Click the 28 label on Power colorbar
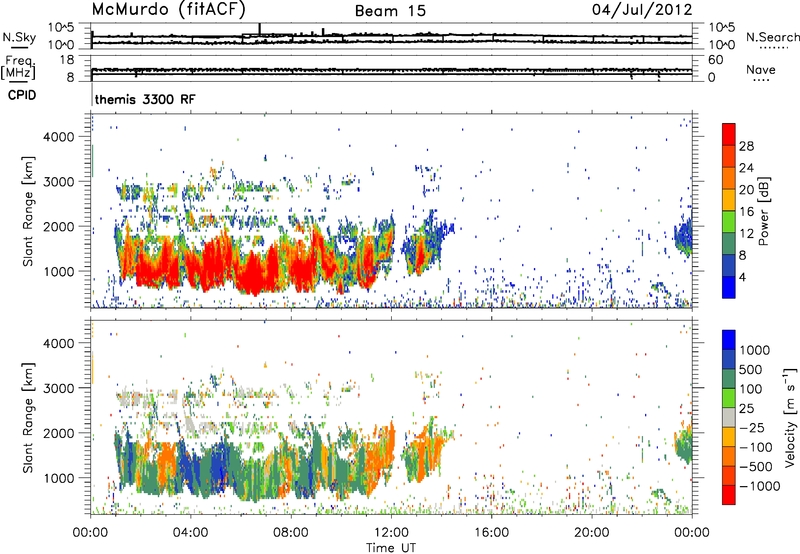The image size is (800, 554). (746, 146)
